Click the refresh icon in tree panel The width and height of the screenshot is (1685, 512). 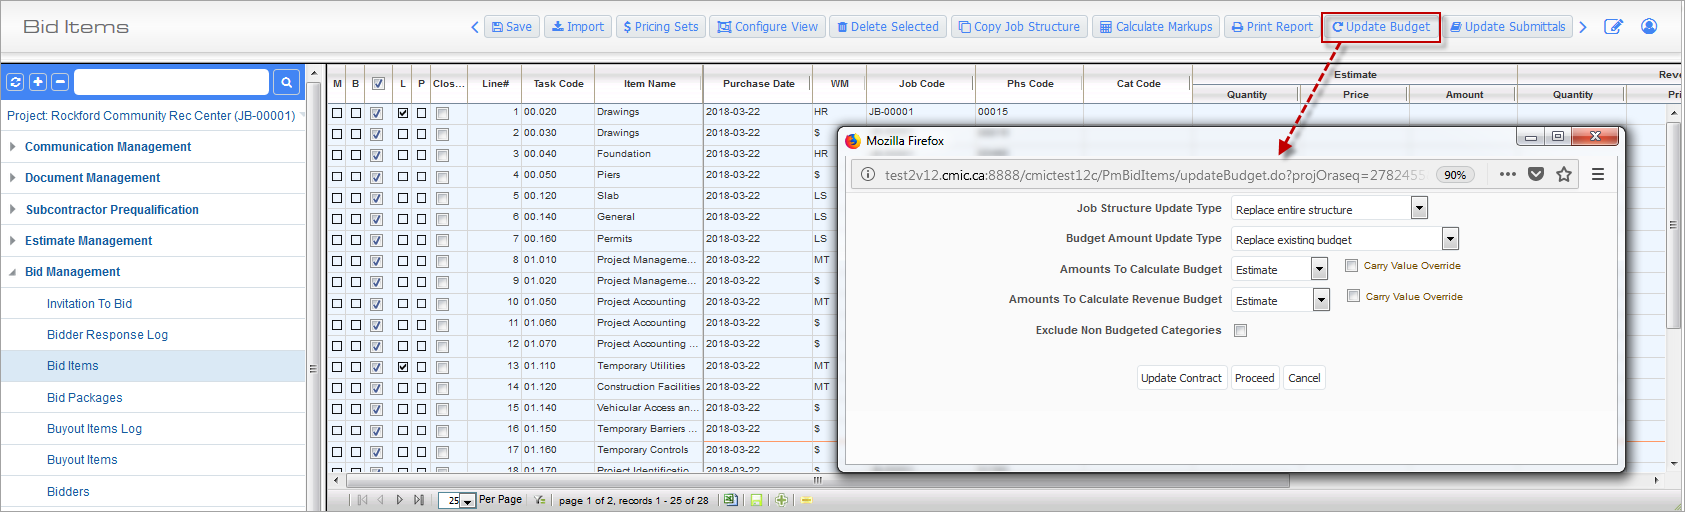pyautogui.click(x=15, y=82)
